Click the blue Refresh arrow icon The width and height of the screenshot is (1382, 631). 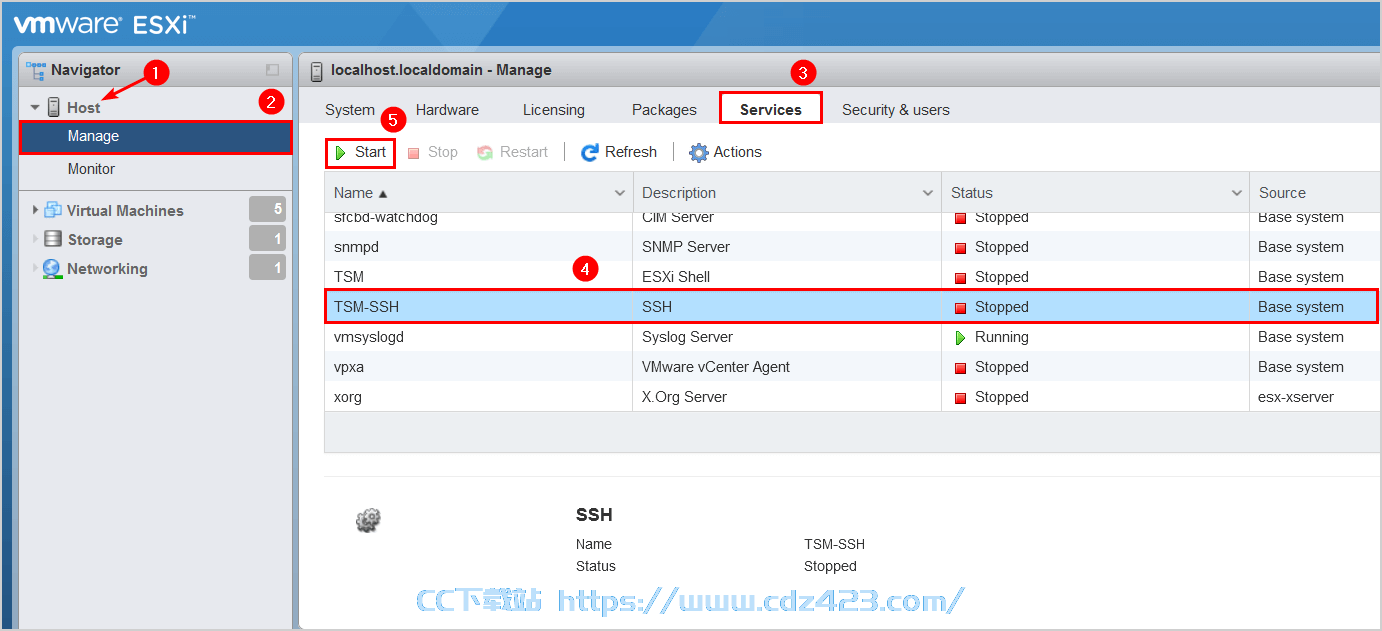click(x=590, y=152)
